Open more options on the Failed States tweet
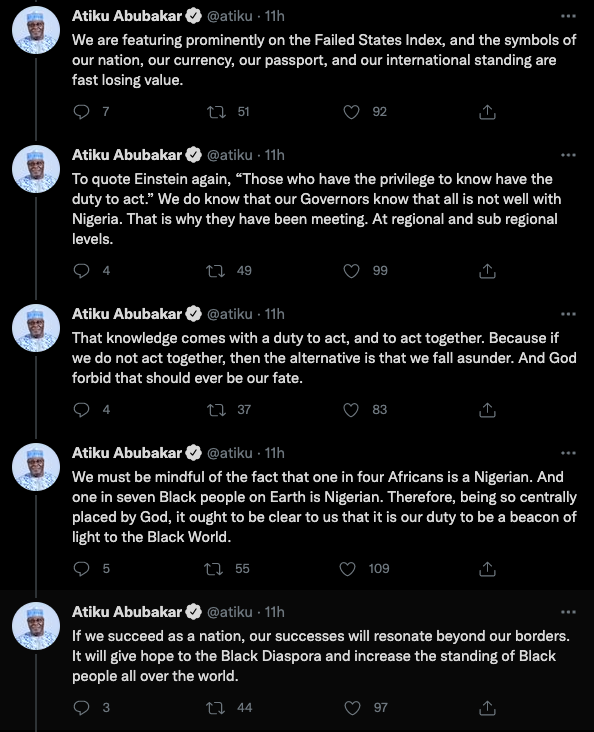This screenshot has width=594, height=732. (568, 16)
